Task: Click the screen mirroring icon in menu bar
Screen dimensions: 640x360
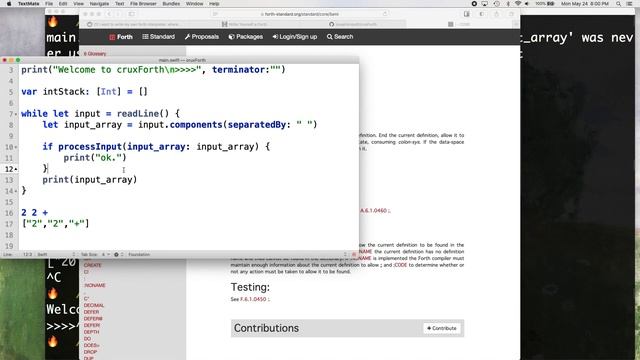Action: [x=485, y=4]
